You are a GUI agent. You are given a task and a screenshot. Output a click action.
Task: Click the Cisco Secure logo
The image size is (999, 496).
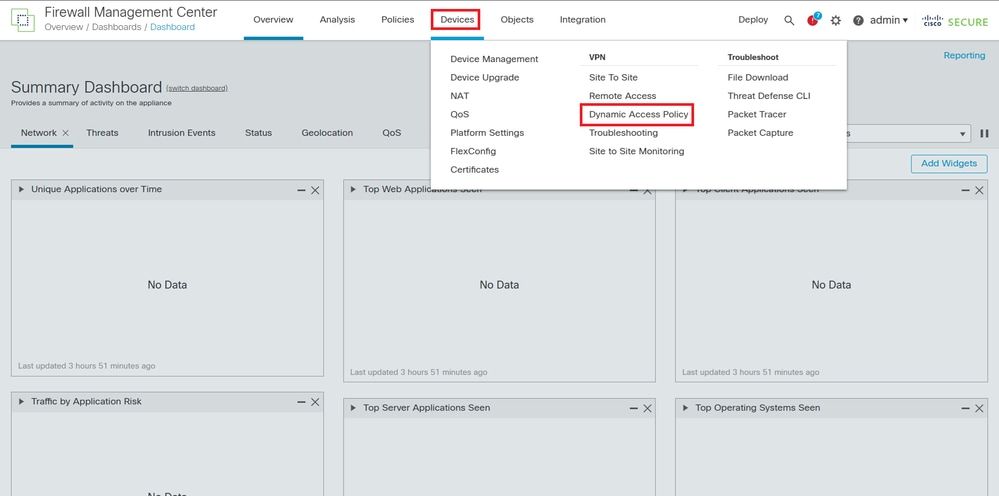[x=954, y=20]
